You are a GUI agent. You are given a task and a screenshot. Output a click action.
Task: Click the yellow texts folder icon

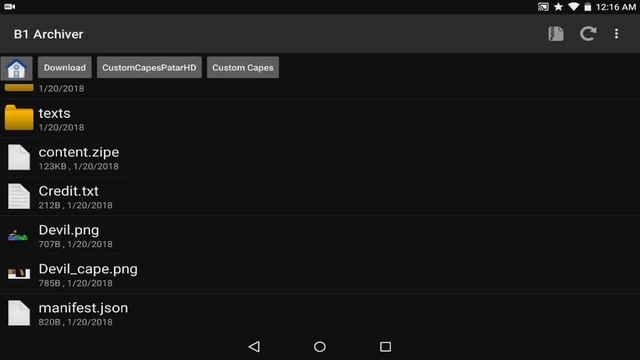click(x=19, y=118)
